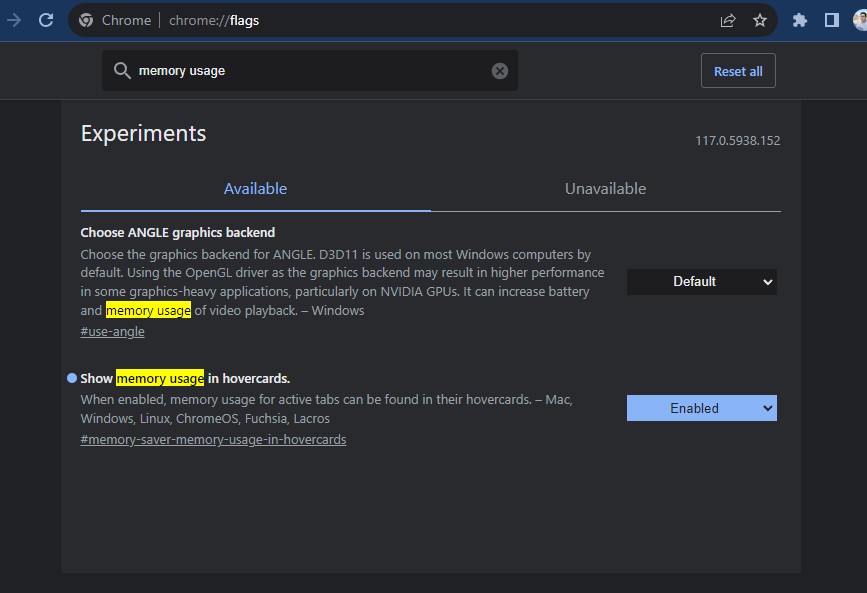Image resolution: width=867 pixels, height=593 pixels.
Task: Toggle the side panel icon
Action: click(832, 20)
